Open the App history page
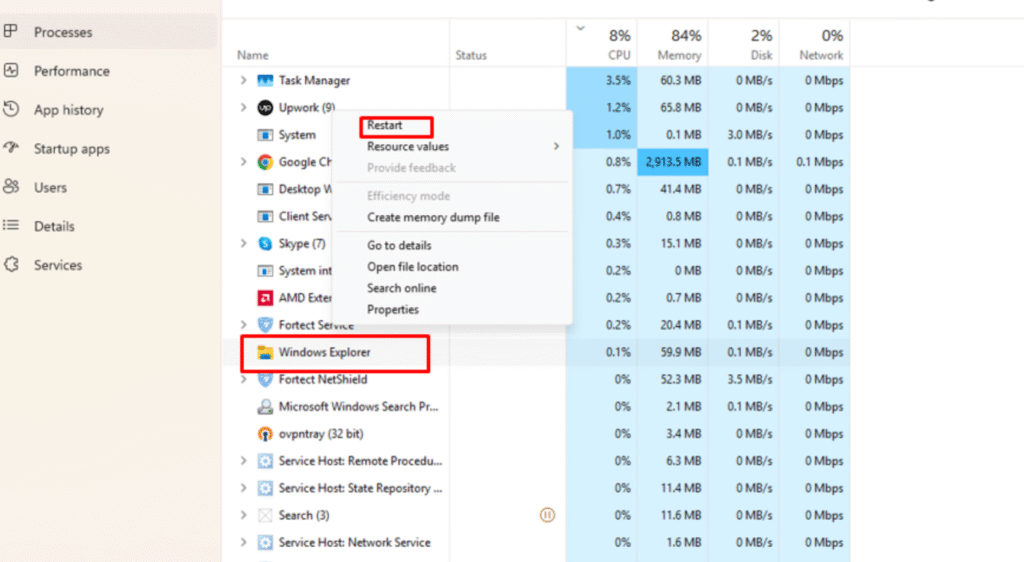Screen dimensions: 1024x562 (x=69, y=110)
